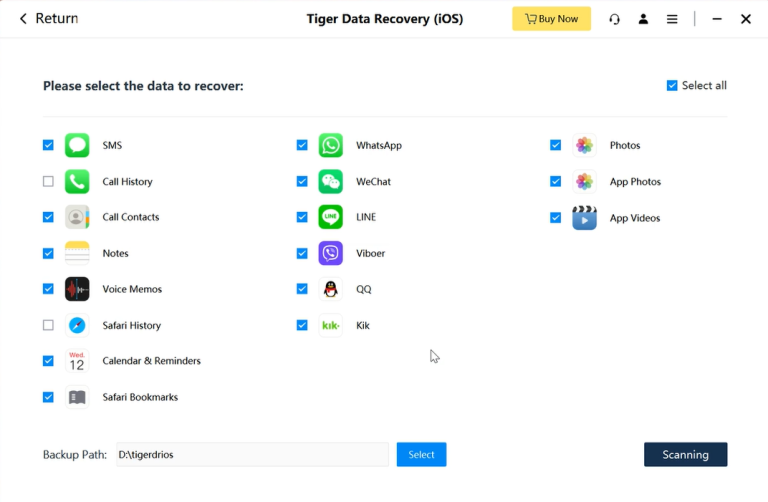Click the Voice Memos icon

click(77, 289)
